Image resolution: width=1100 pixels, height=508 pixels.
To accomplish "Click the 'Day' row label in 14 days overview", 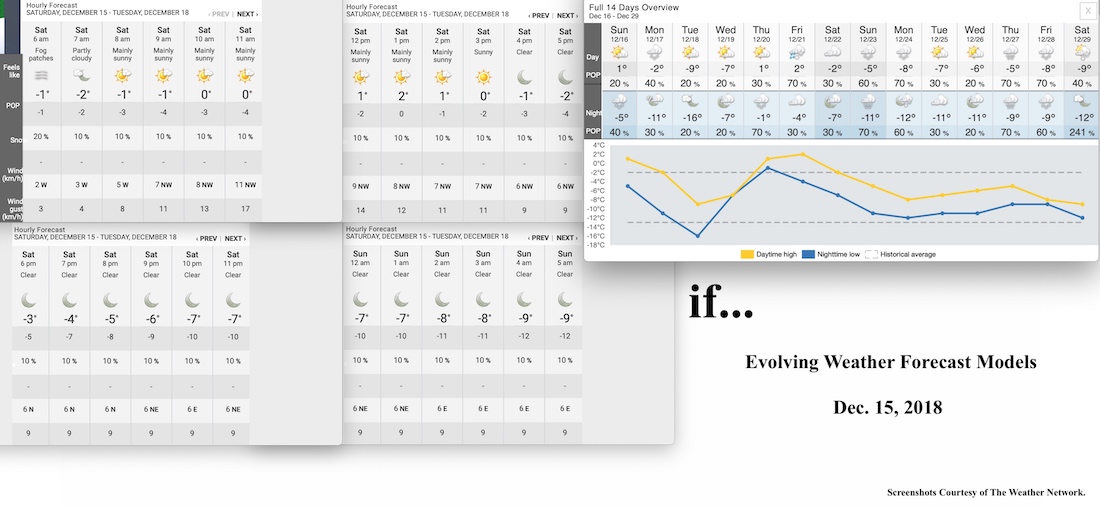I will click(x=593, y=57).
